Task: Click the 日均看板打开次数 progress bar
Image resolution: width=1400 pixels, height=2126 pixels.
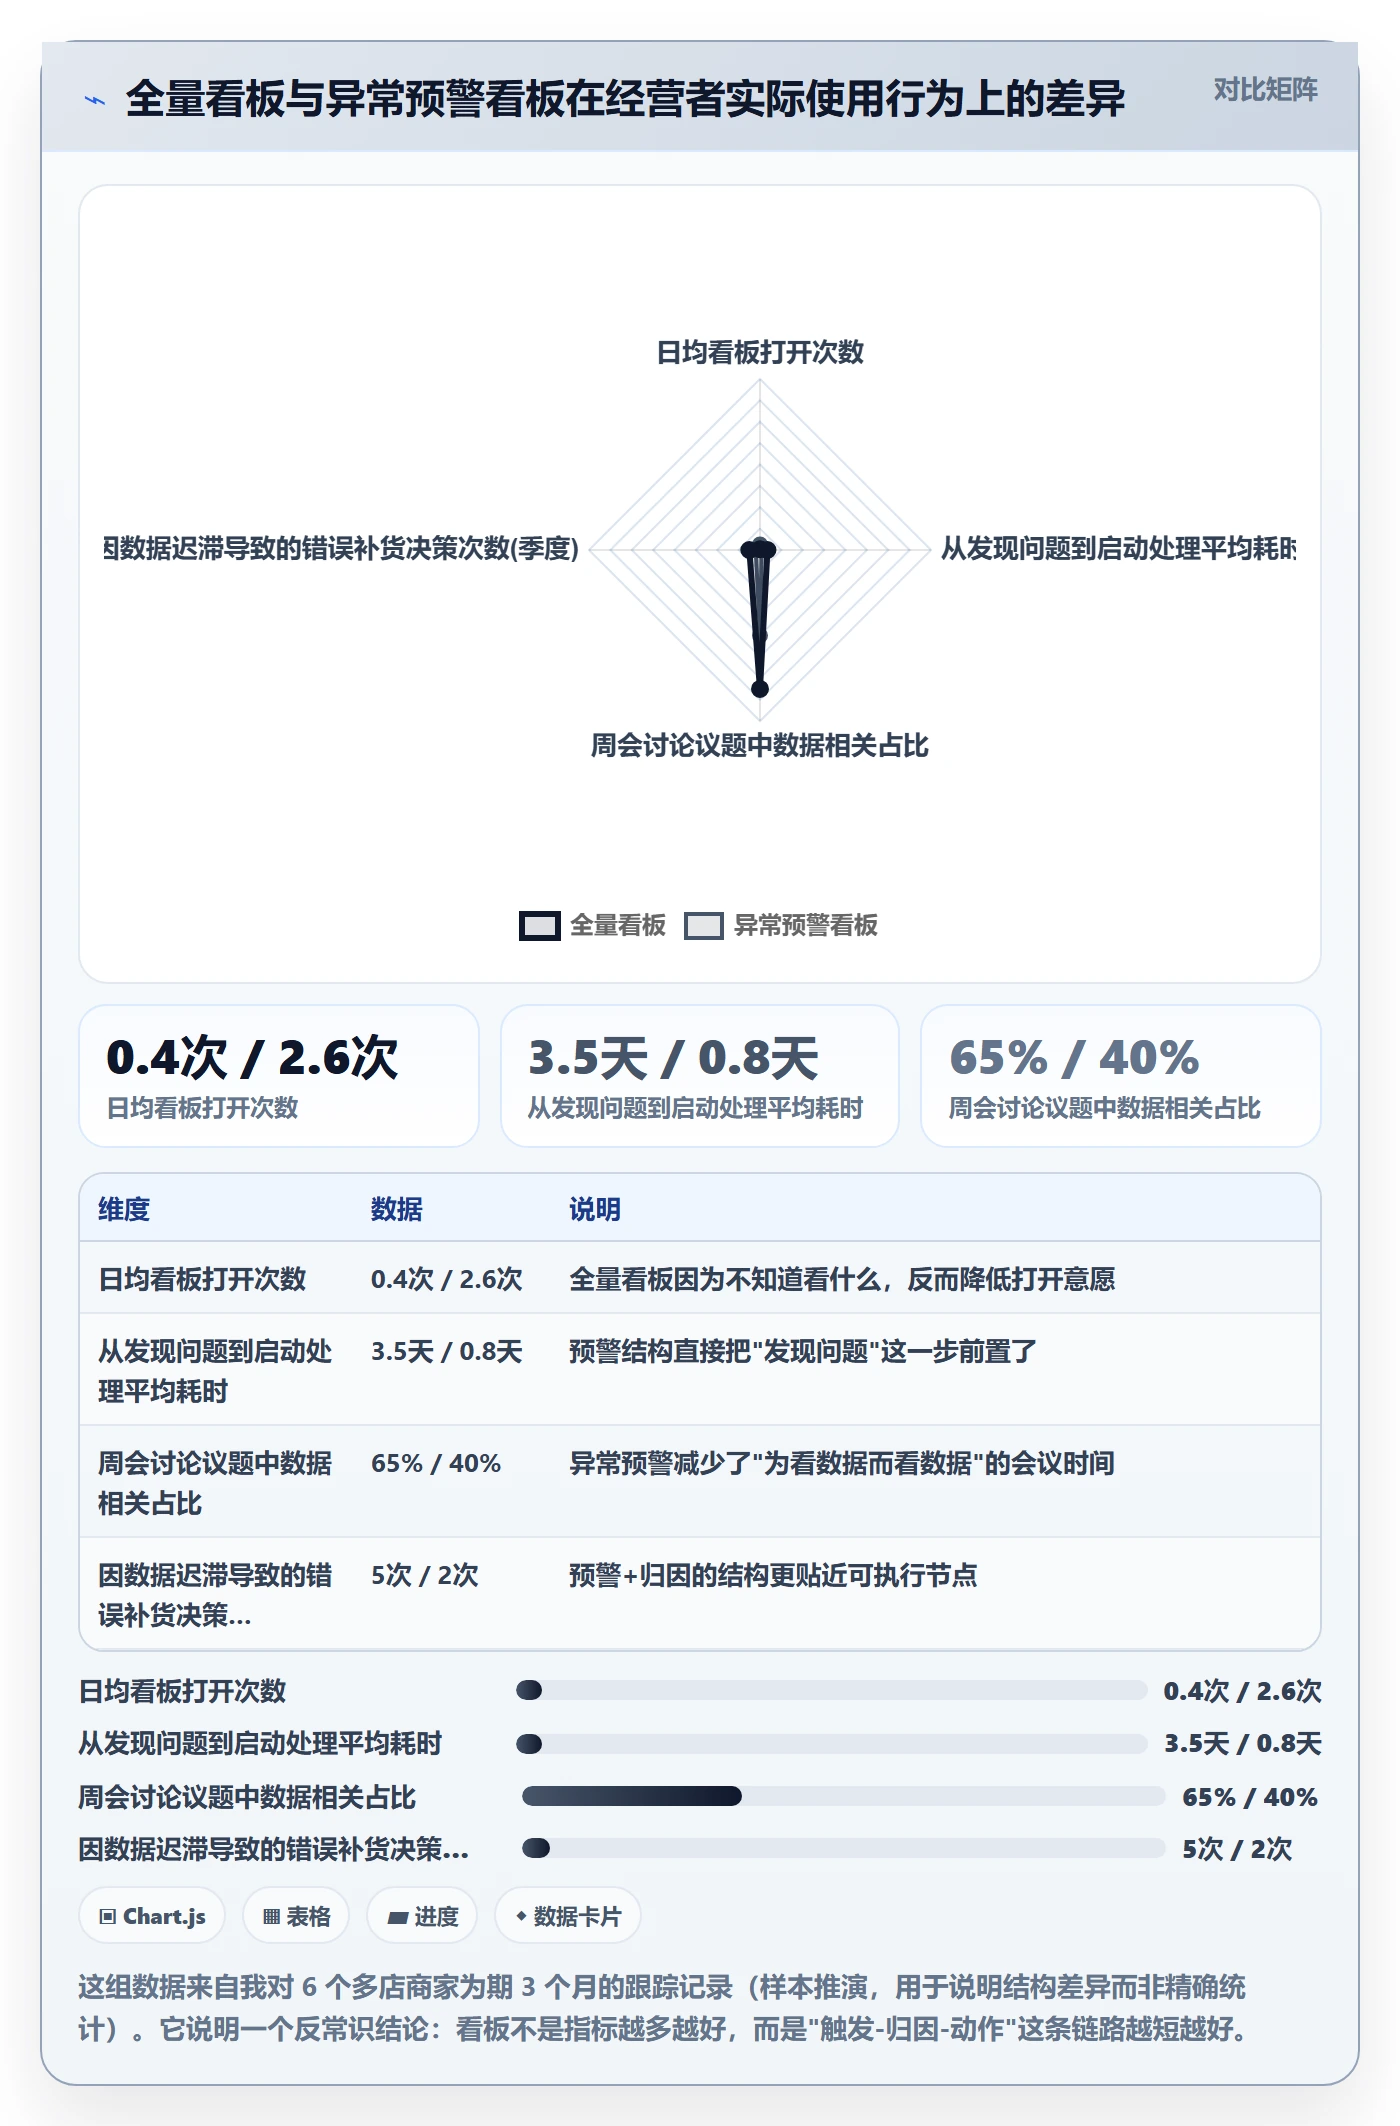Action: pos(831,1690)
